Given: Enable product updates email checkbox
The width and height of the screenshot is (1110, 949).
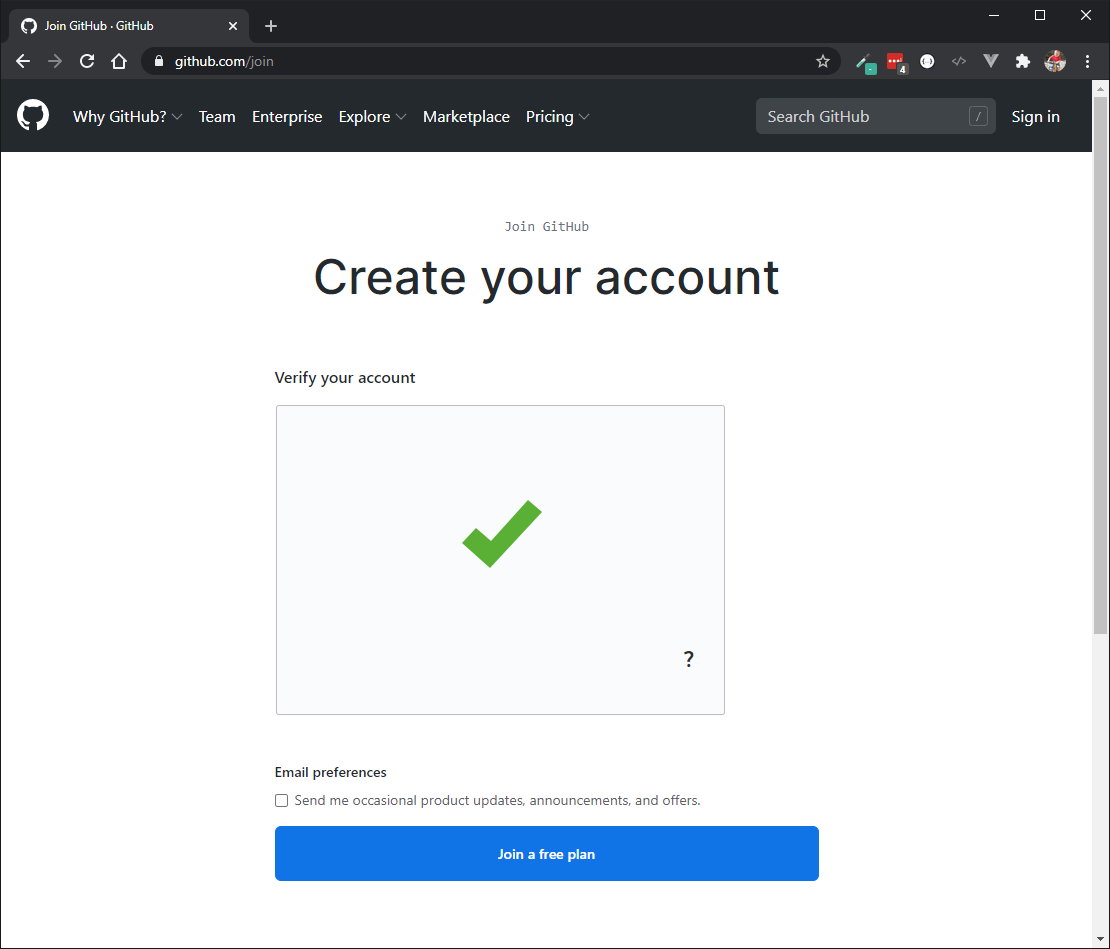Looking at the screenshot, I should click(x=282, y=800).
